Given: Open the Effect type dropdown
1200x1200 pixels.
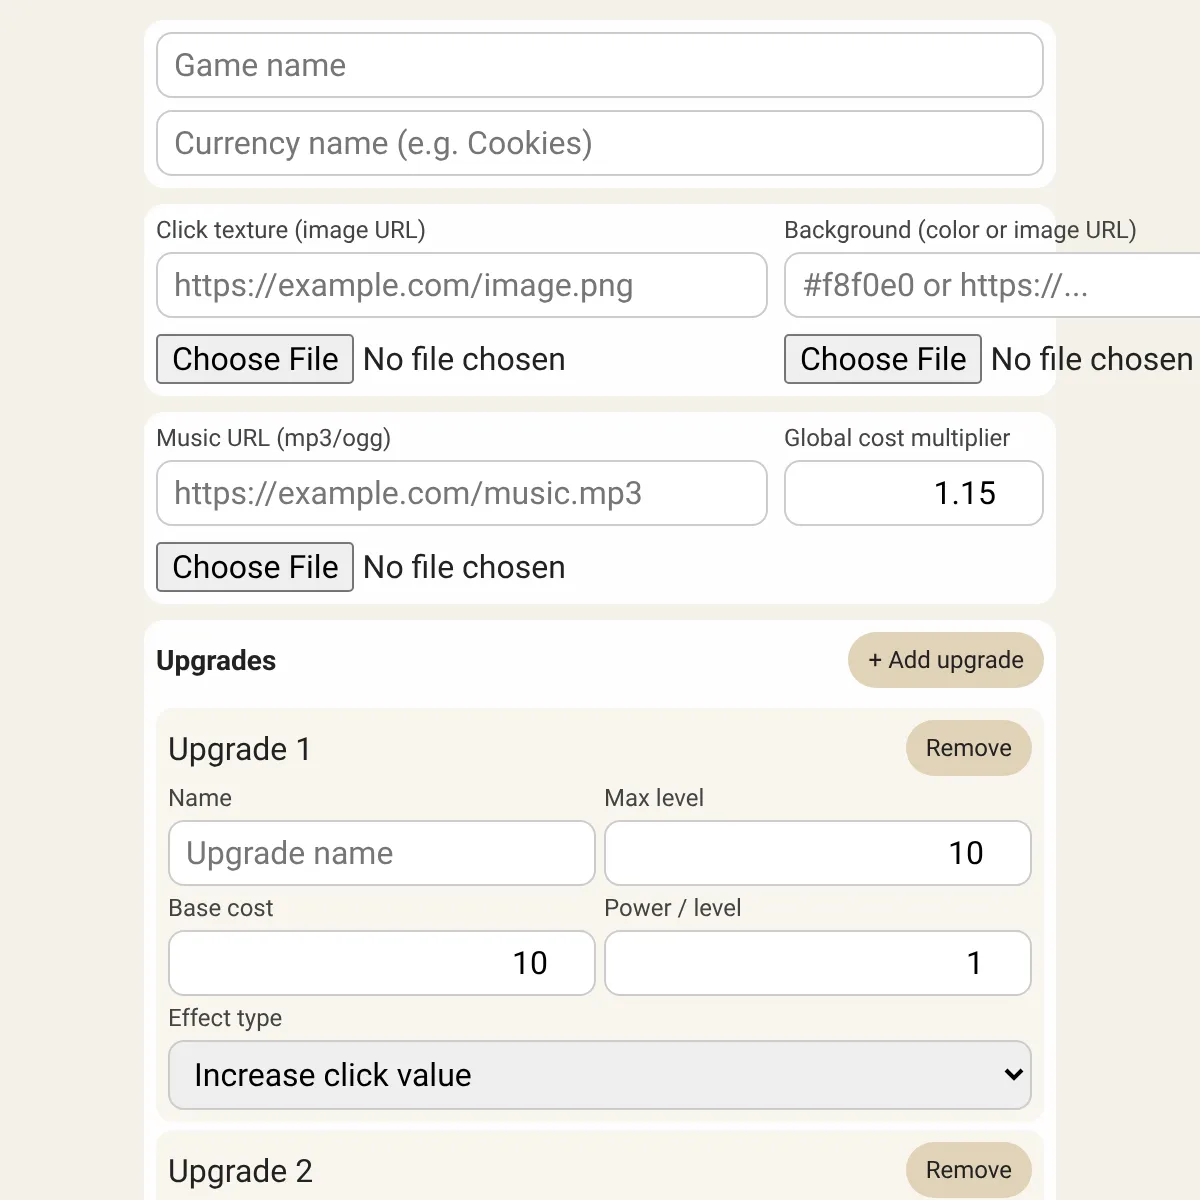Looking at the screenshot, I should (600, 1075).
